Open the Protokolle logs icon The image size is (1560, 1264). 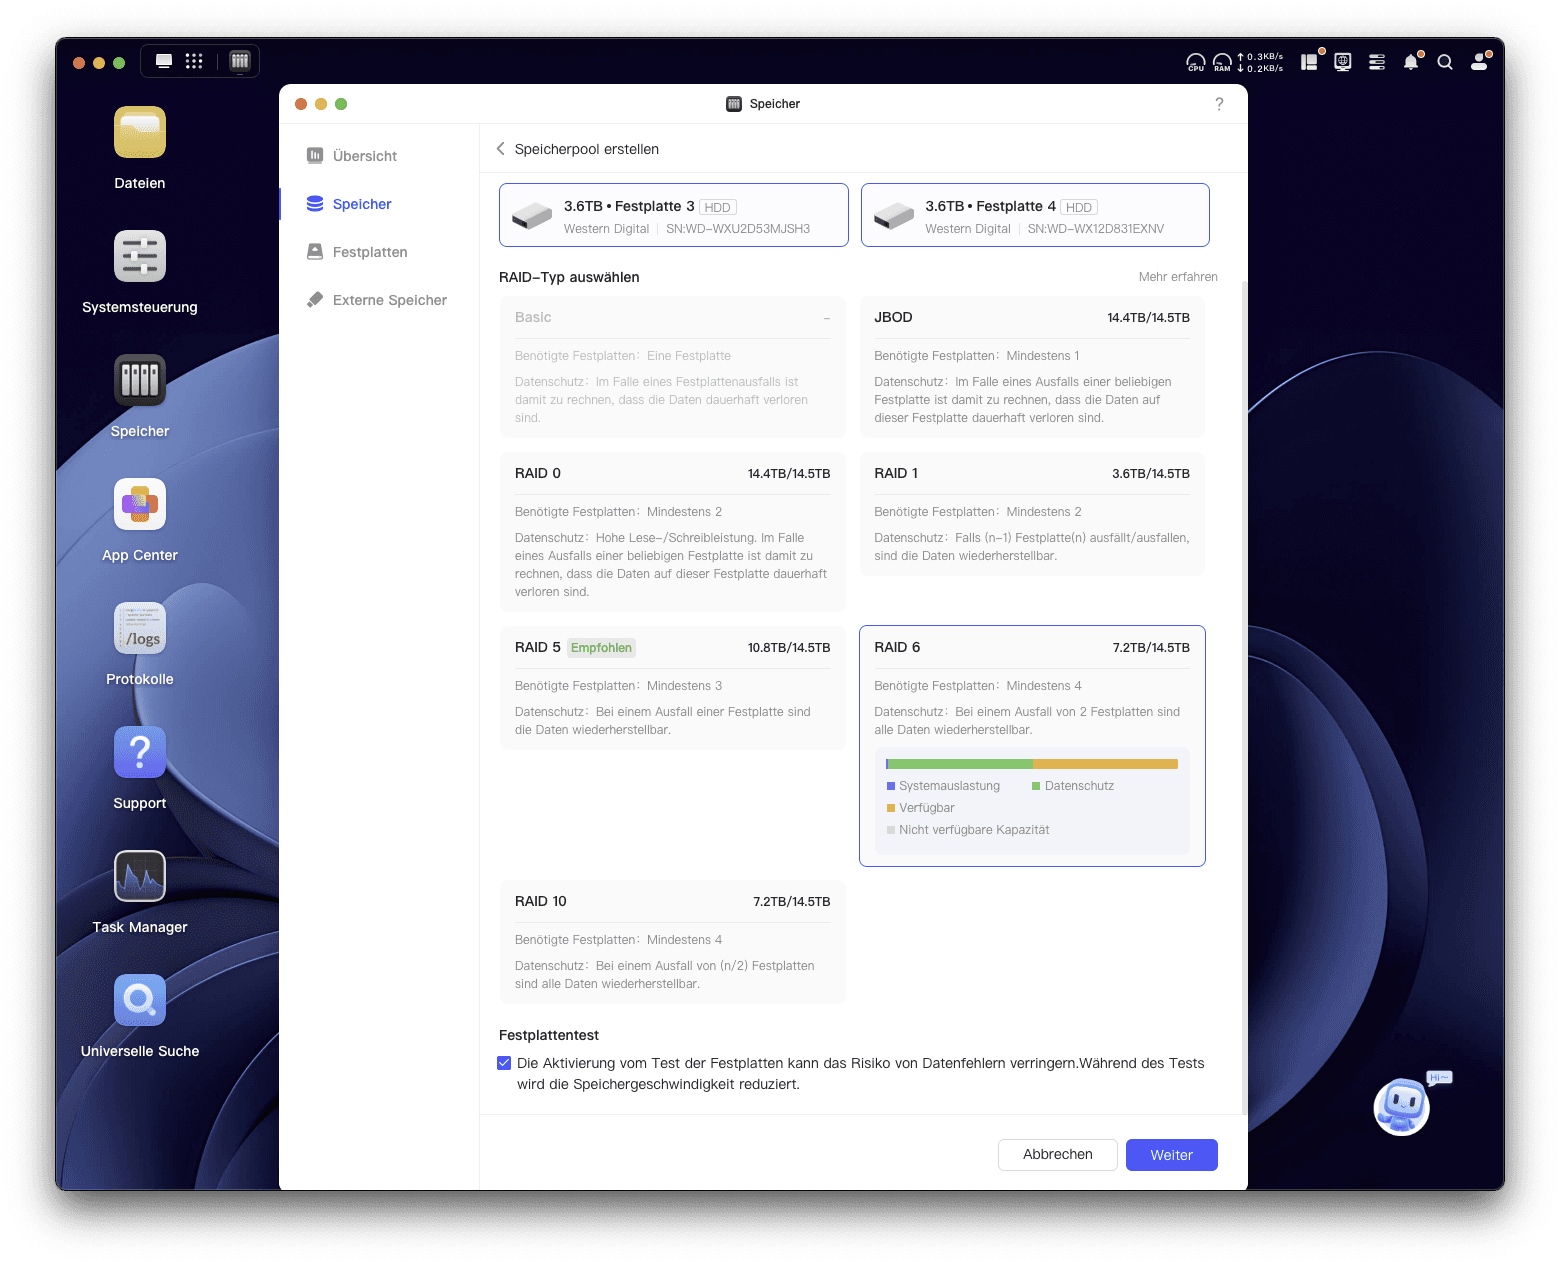click(x=140, y=629)
